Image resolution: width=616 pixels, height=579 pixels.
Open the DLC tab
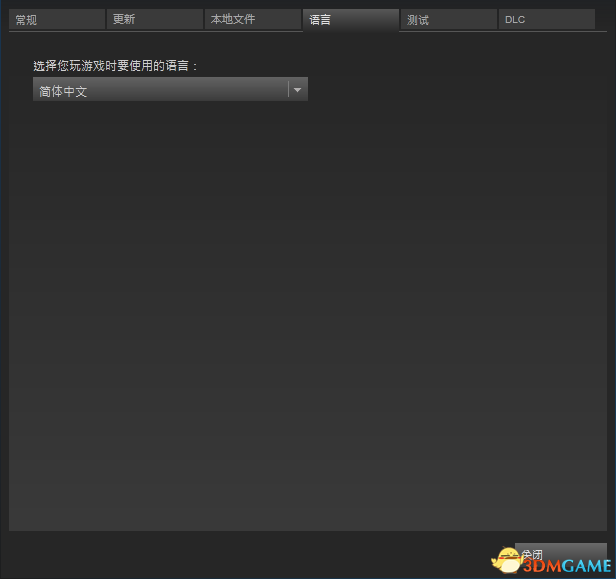pyautogui.click(x=546, y=20)
